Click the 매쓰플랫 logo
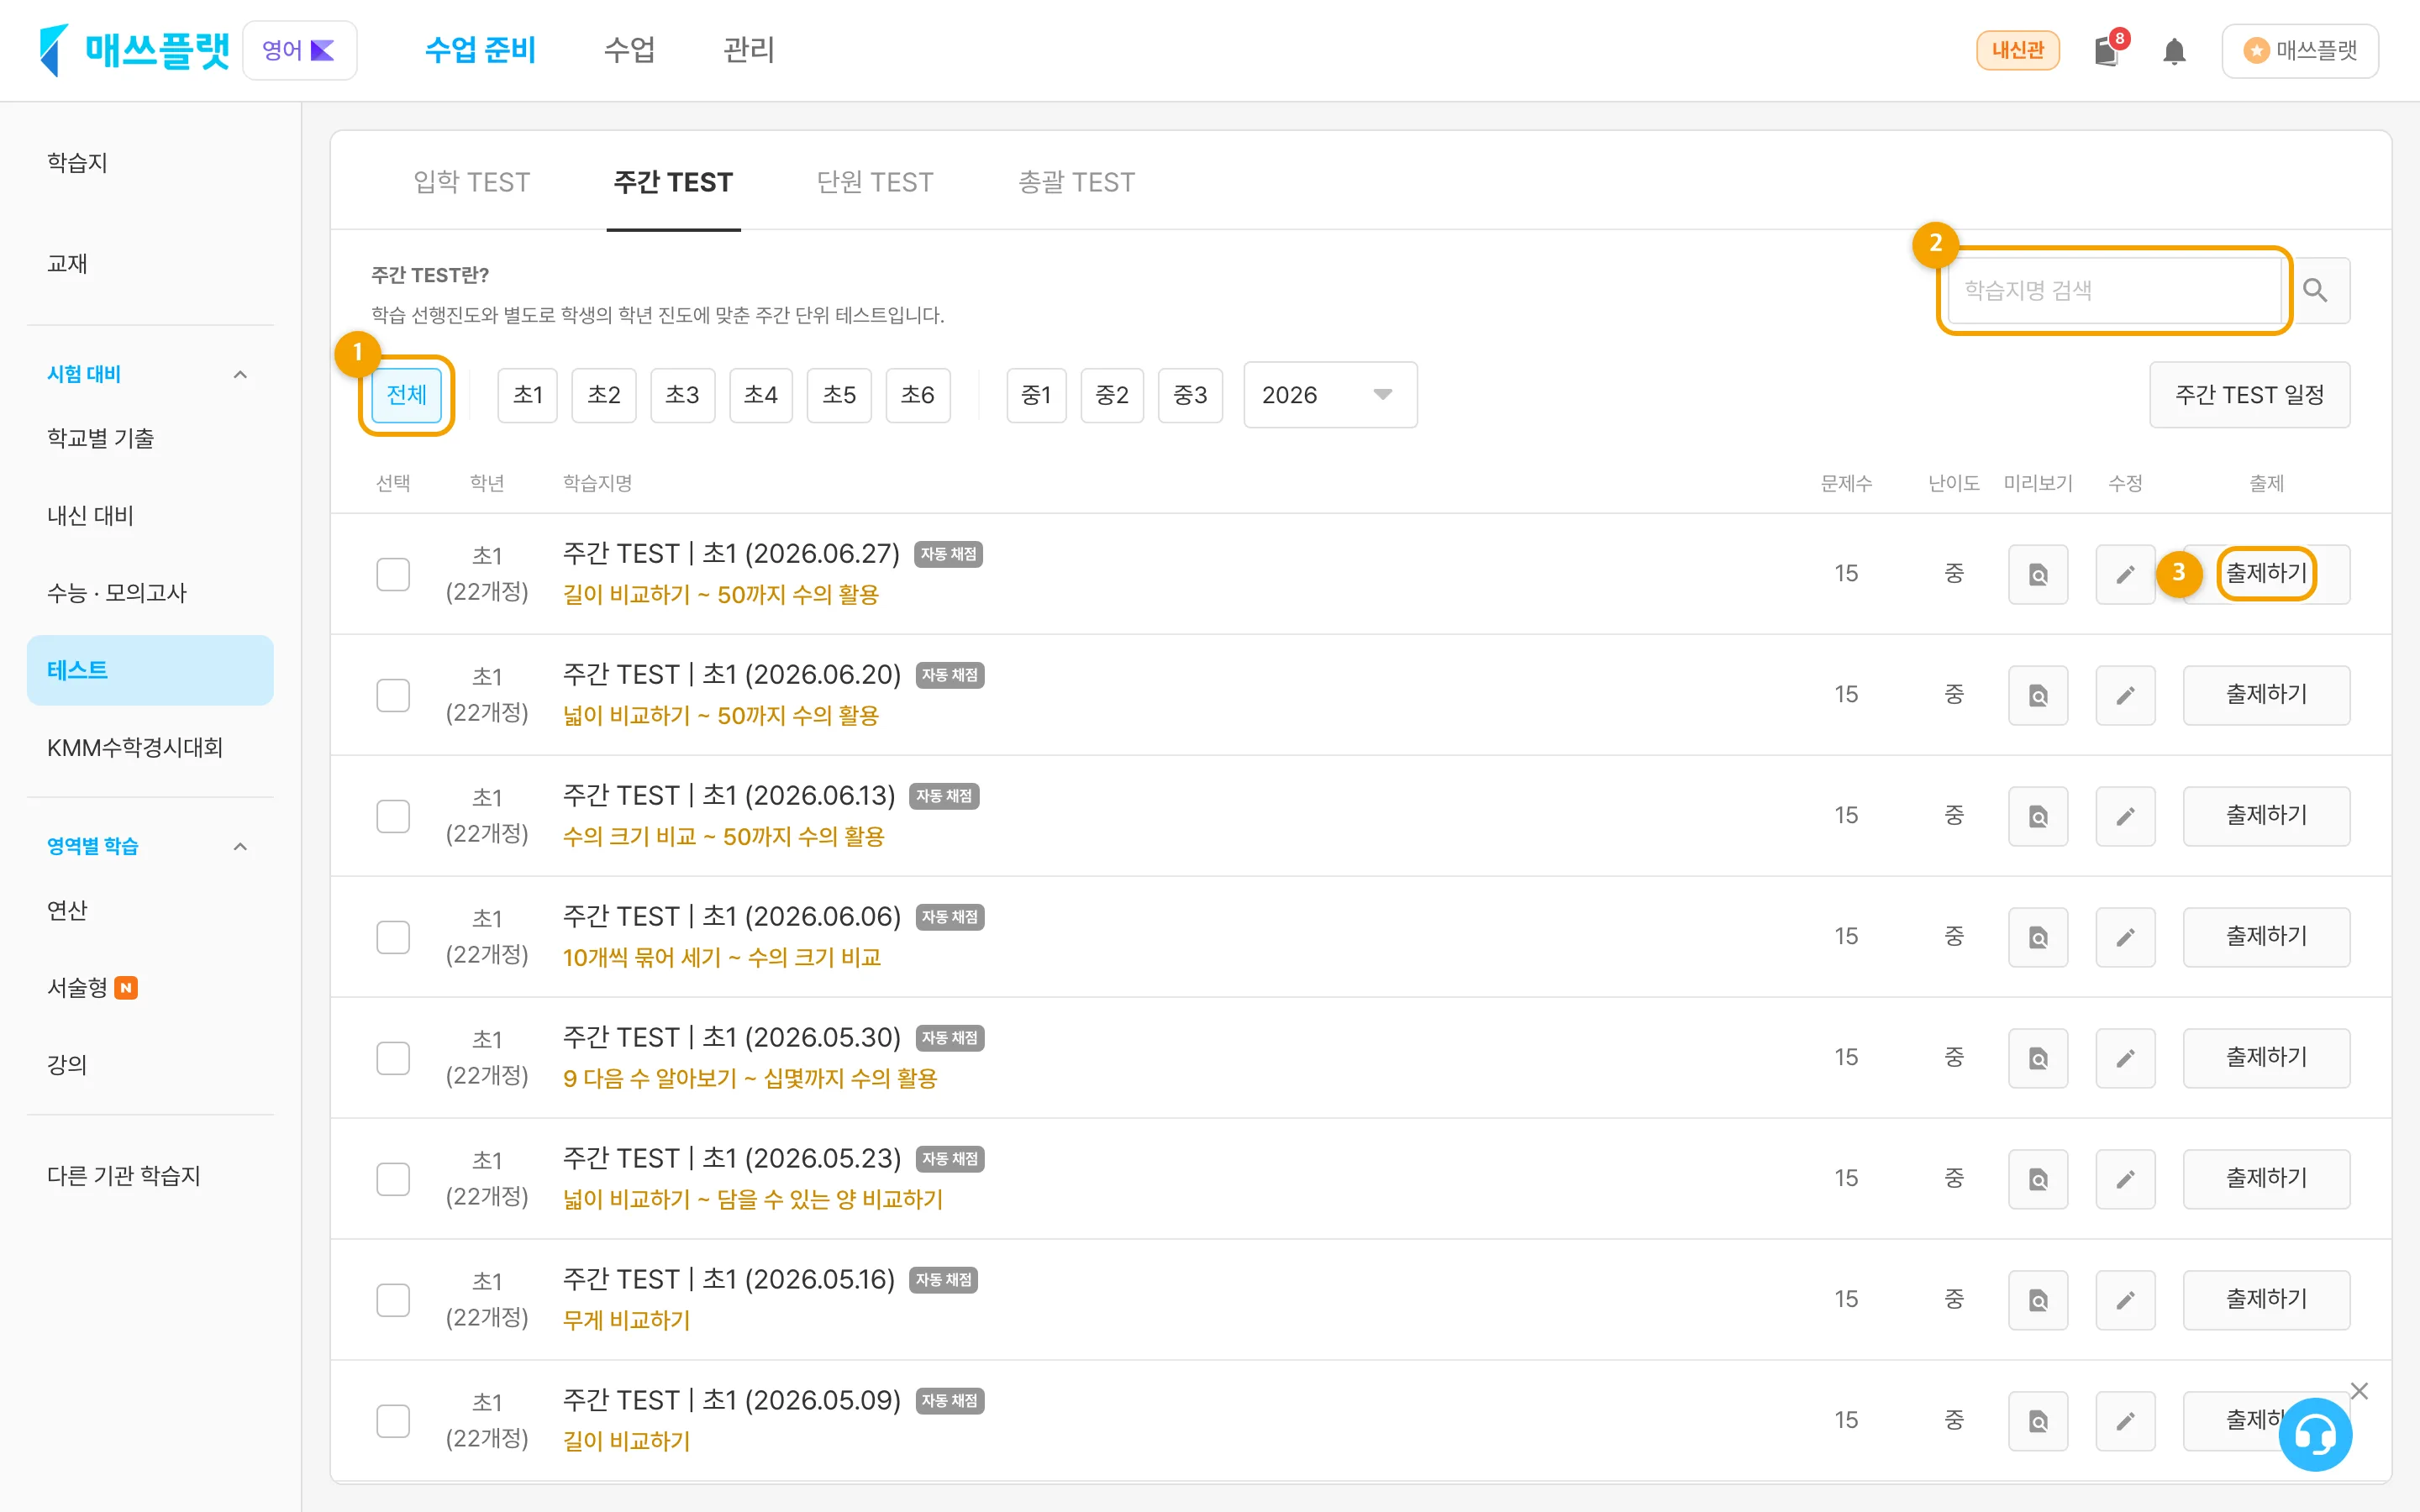 pos(134,50)
